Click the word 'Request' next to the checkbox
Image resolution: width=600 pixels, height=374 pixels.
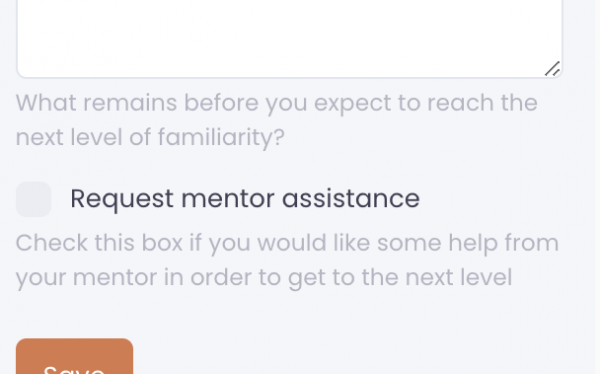point(122,199)
